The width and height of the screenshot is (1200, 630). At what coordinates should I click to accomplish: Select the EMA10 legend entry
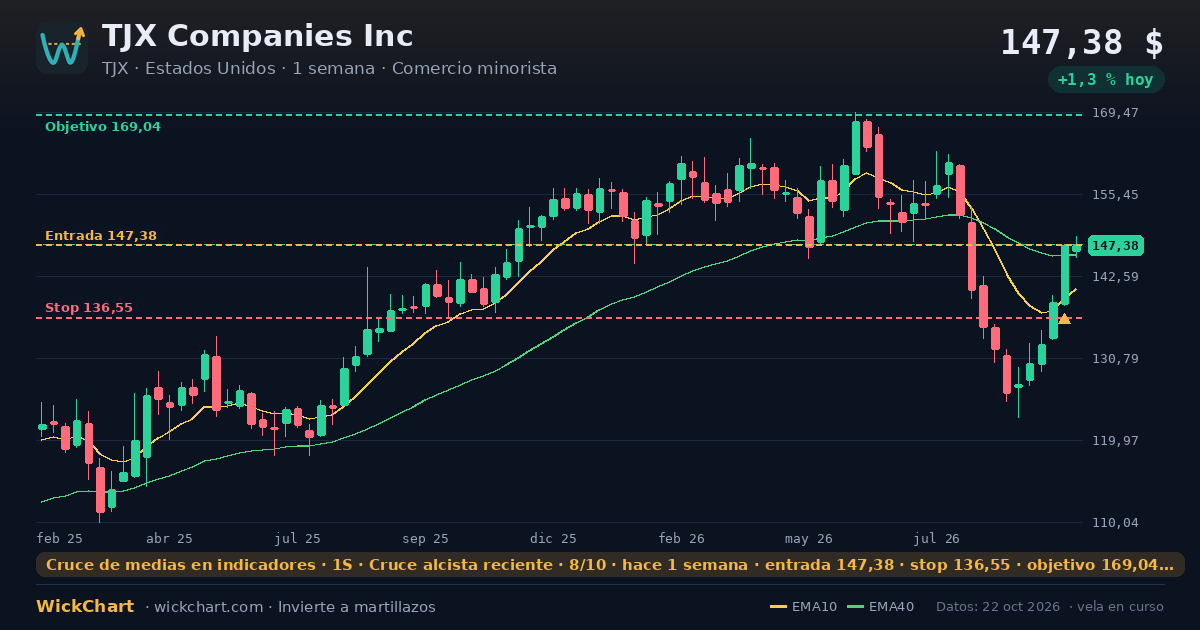(804, 607)
